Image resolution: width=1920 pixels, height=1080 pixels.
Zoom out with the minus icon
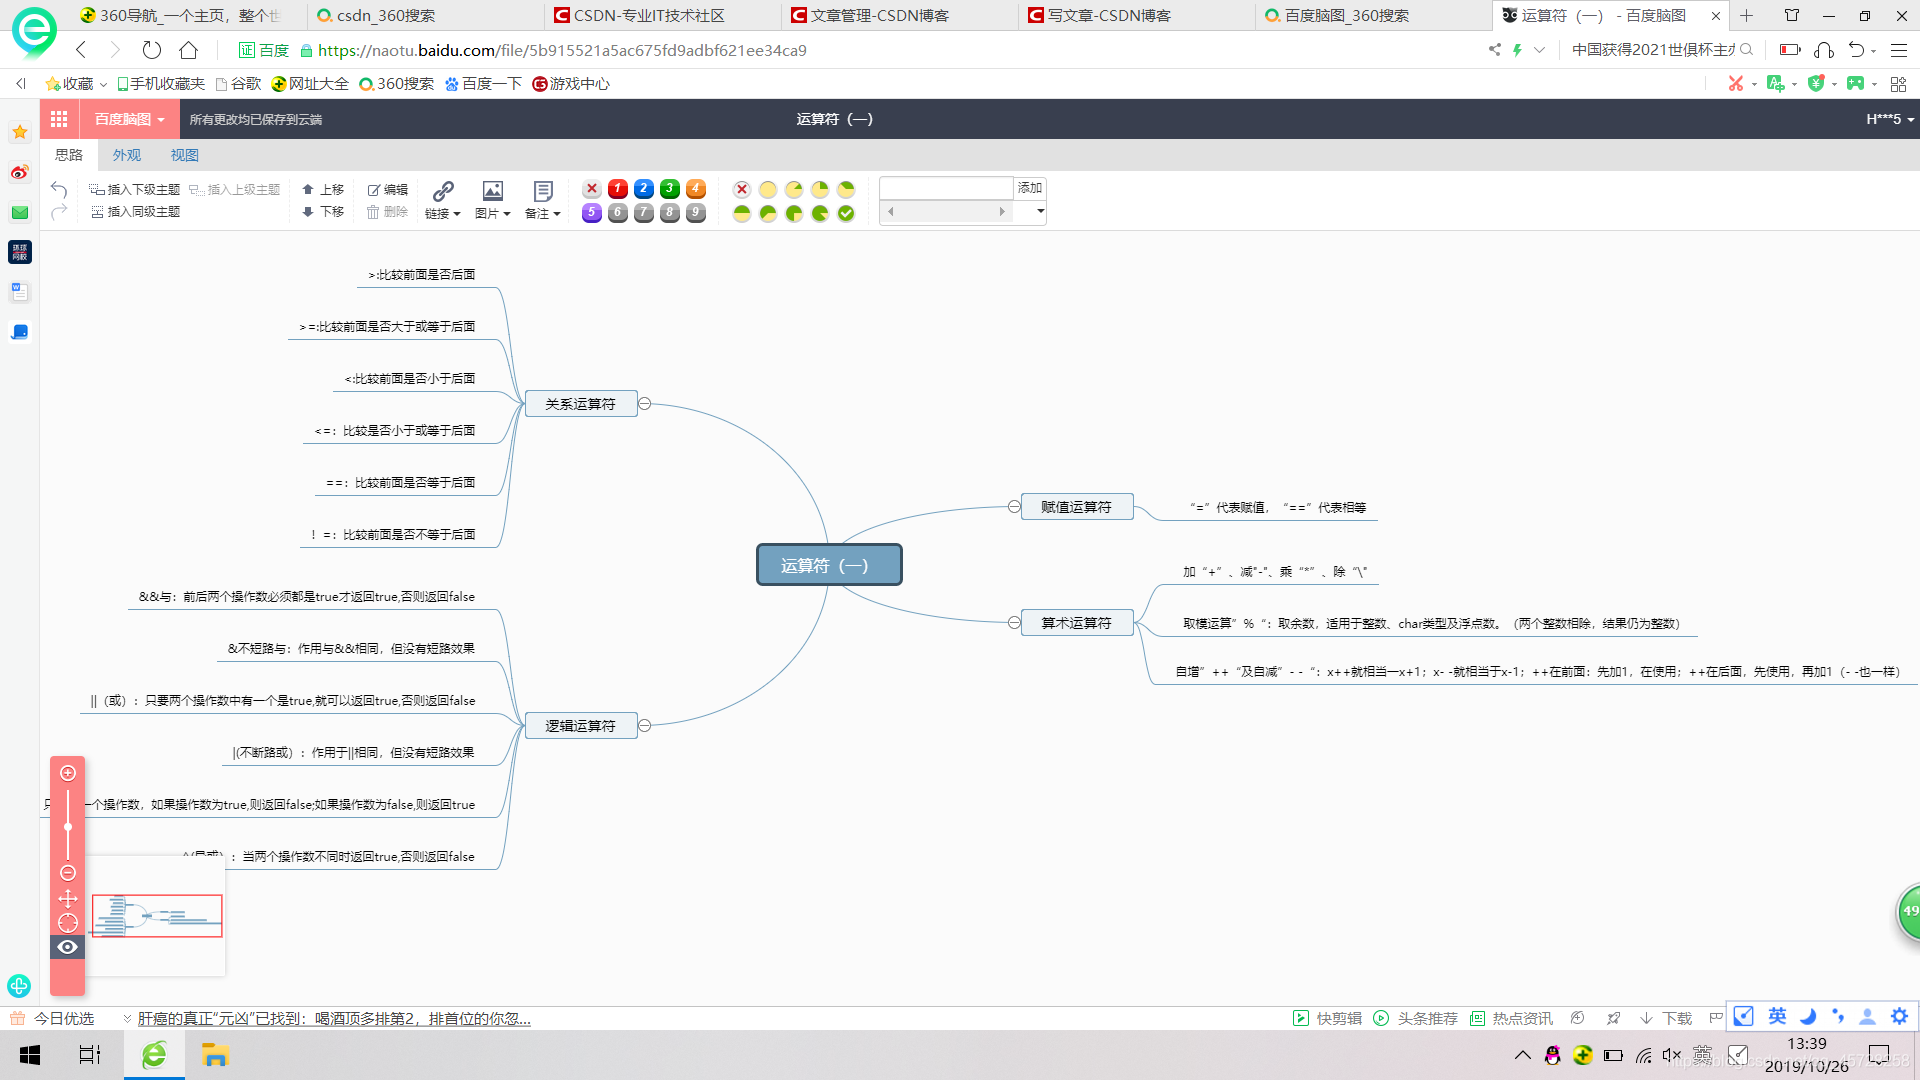[x=68, y=873]
